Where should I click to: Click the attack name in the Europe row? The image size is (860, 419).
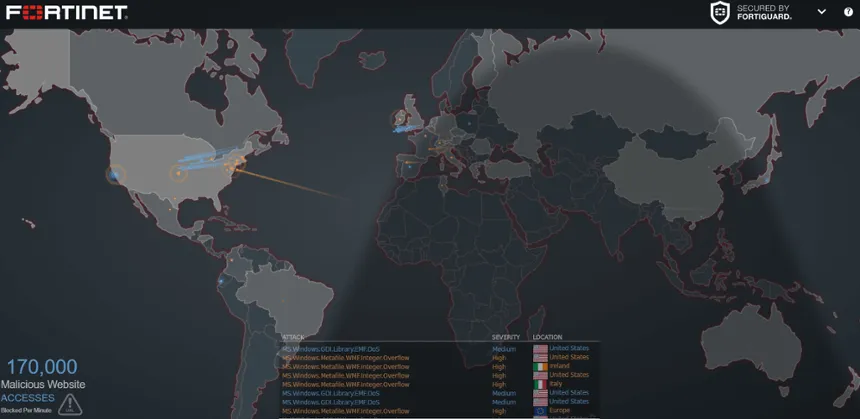pos(346,411)
